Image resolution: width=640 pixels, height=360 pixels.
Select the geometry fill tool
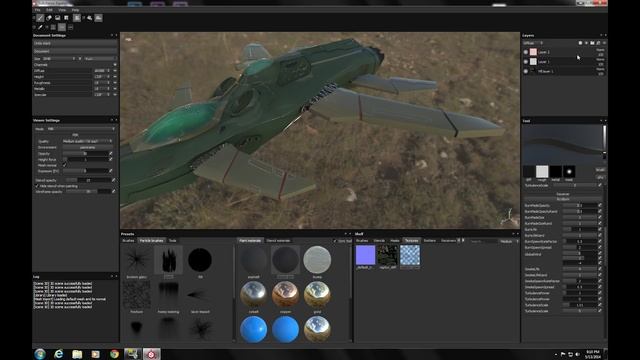[x=66, y=18]
